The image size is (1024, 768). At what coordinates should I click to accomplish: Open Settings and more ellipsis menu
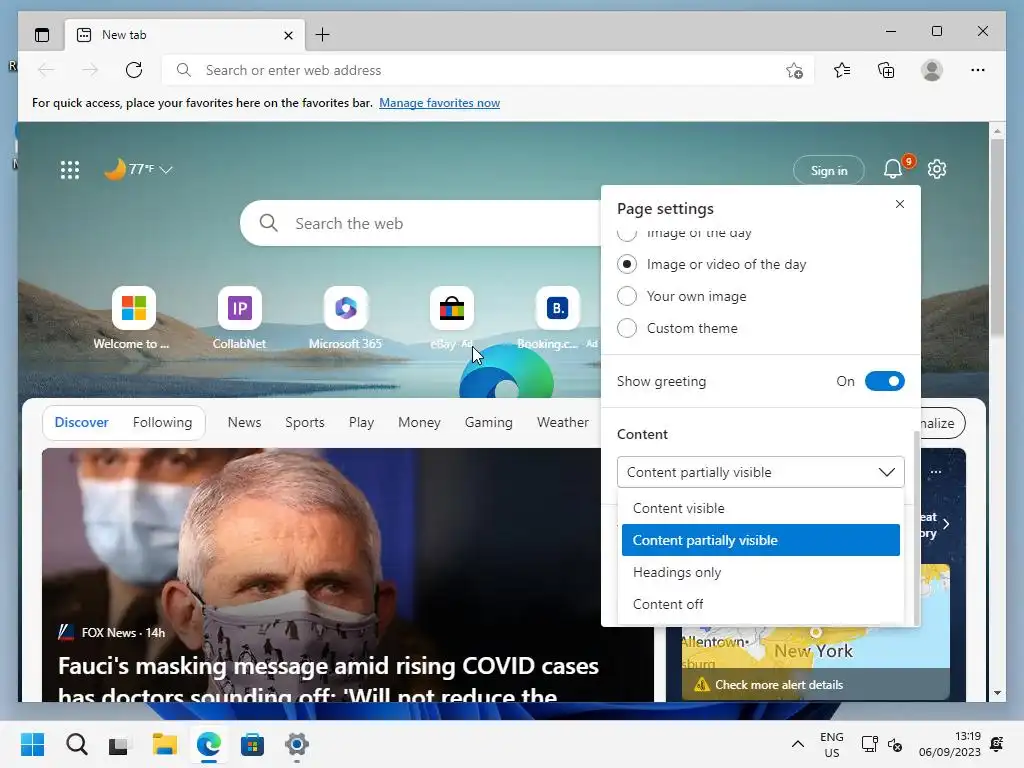pos(978,70)
